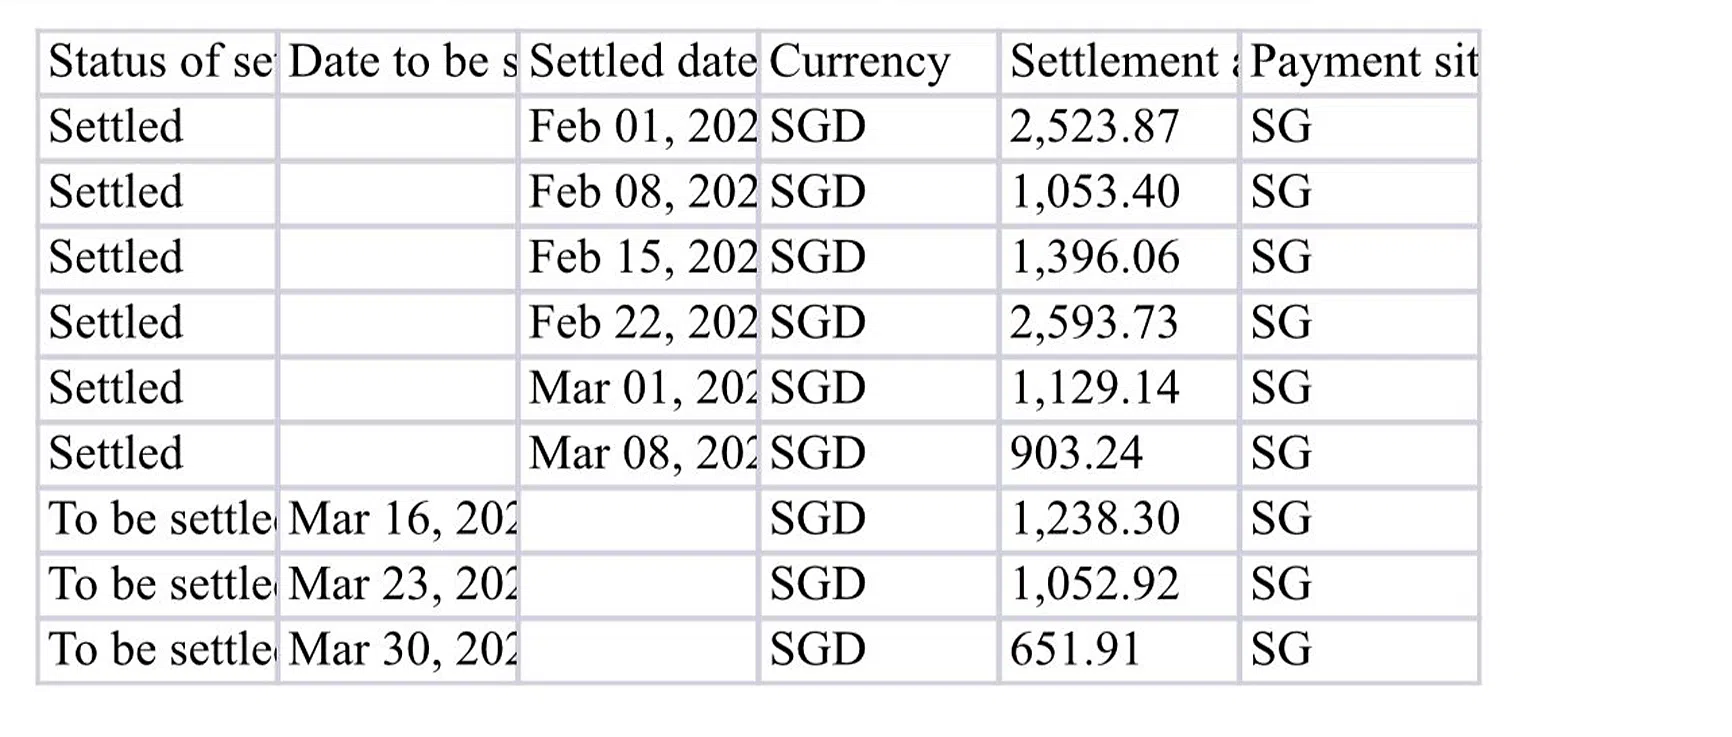The width and height of the screenshot is (1732, 737).
Task: Click the "Mar 16" date to be settled cell
Action: (399, 519)
